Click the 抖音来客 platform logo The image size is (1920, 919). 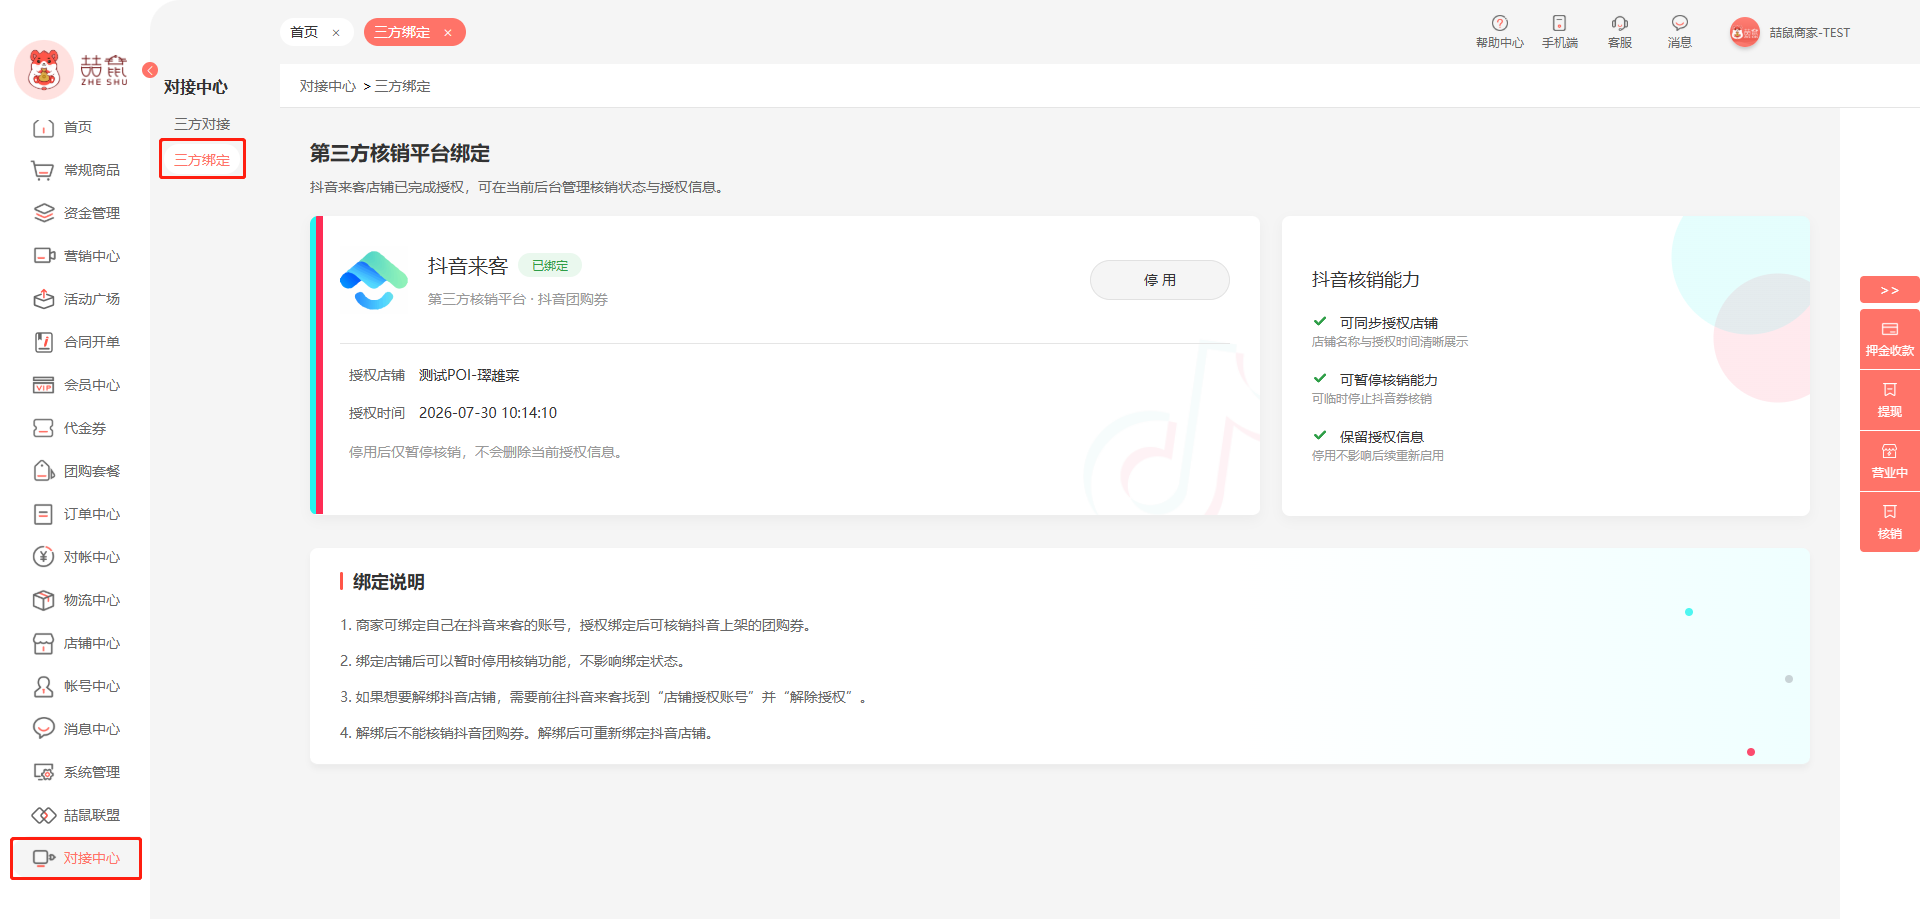(374, 280)
